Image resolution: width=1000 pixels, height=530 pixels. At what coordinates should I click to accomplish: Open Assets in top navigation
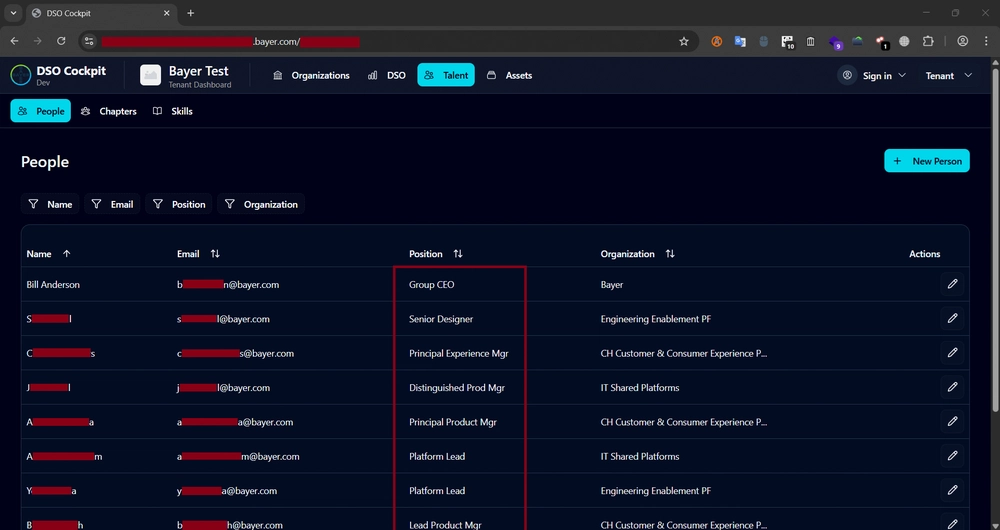(509, 75)
